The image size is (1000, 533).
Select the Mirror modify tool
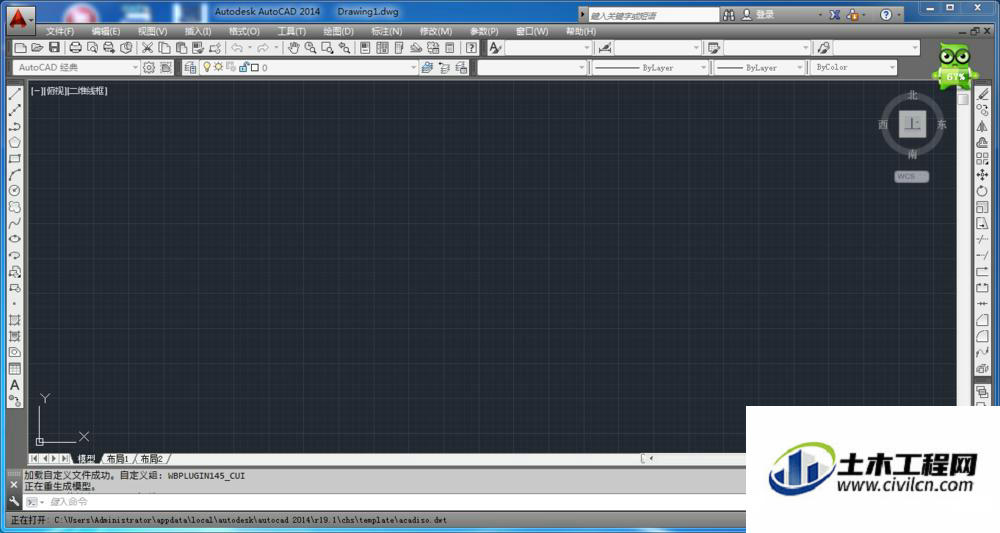(x=982, y=126)
